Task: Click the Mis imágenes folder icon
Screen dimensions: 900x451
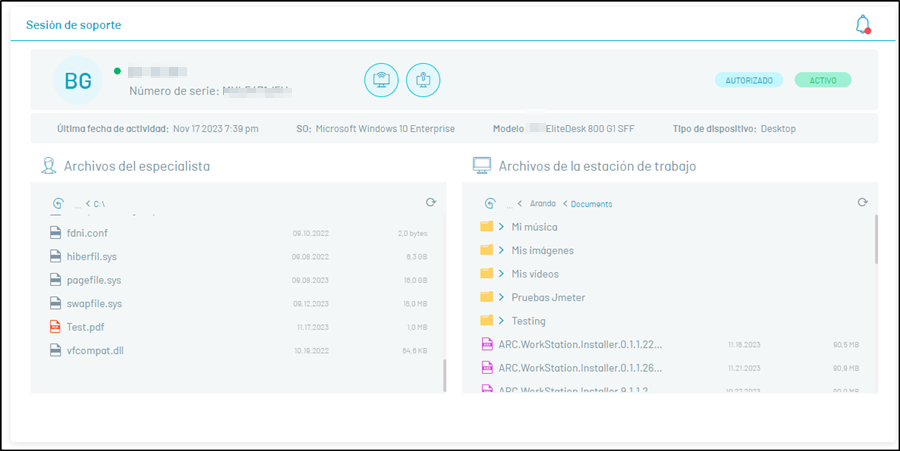Action: point(487,250)
